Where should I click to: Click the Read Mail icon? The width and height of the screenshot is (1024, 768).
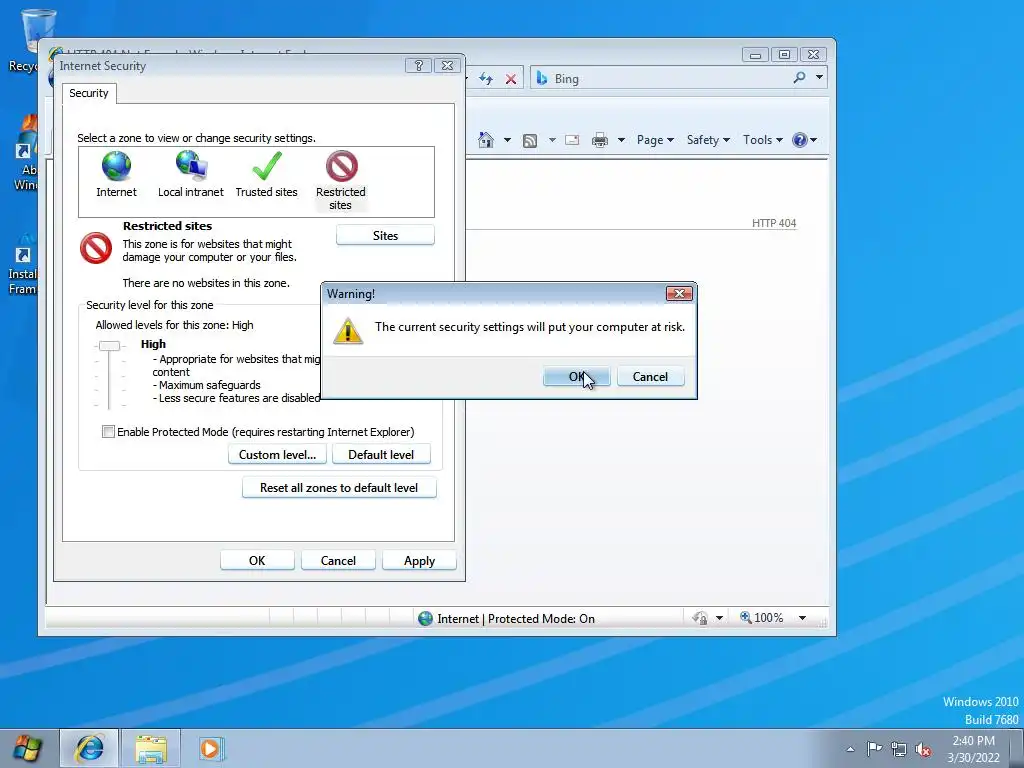point(572,140)
